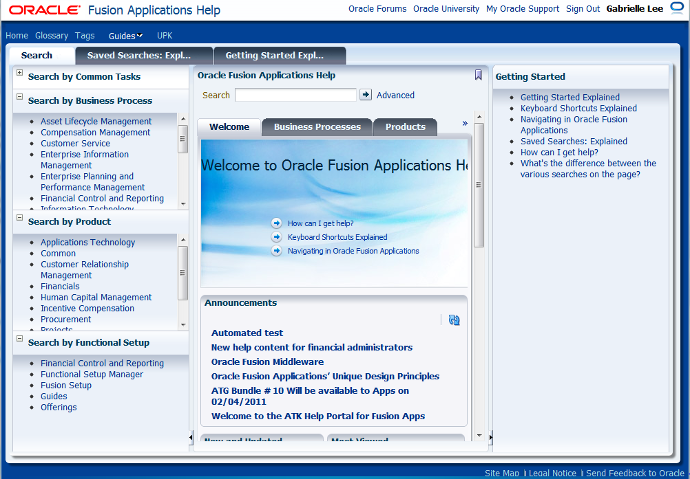Click arrow icon next to Navigating in Oracle Fusion
Viewport: 690px width, 479px height.
tap(276, 251)
